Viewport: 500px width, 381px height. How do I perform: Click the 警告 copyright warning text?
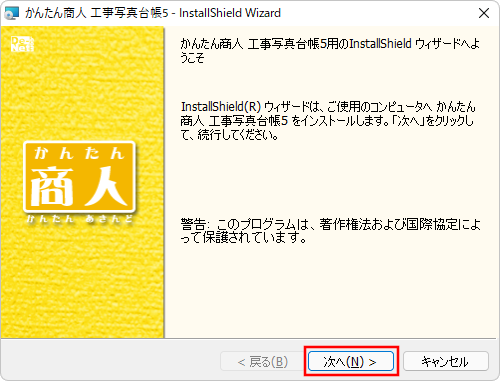tap(330, 231)
